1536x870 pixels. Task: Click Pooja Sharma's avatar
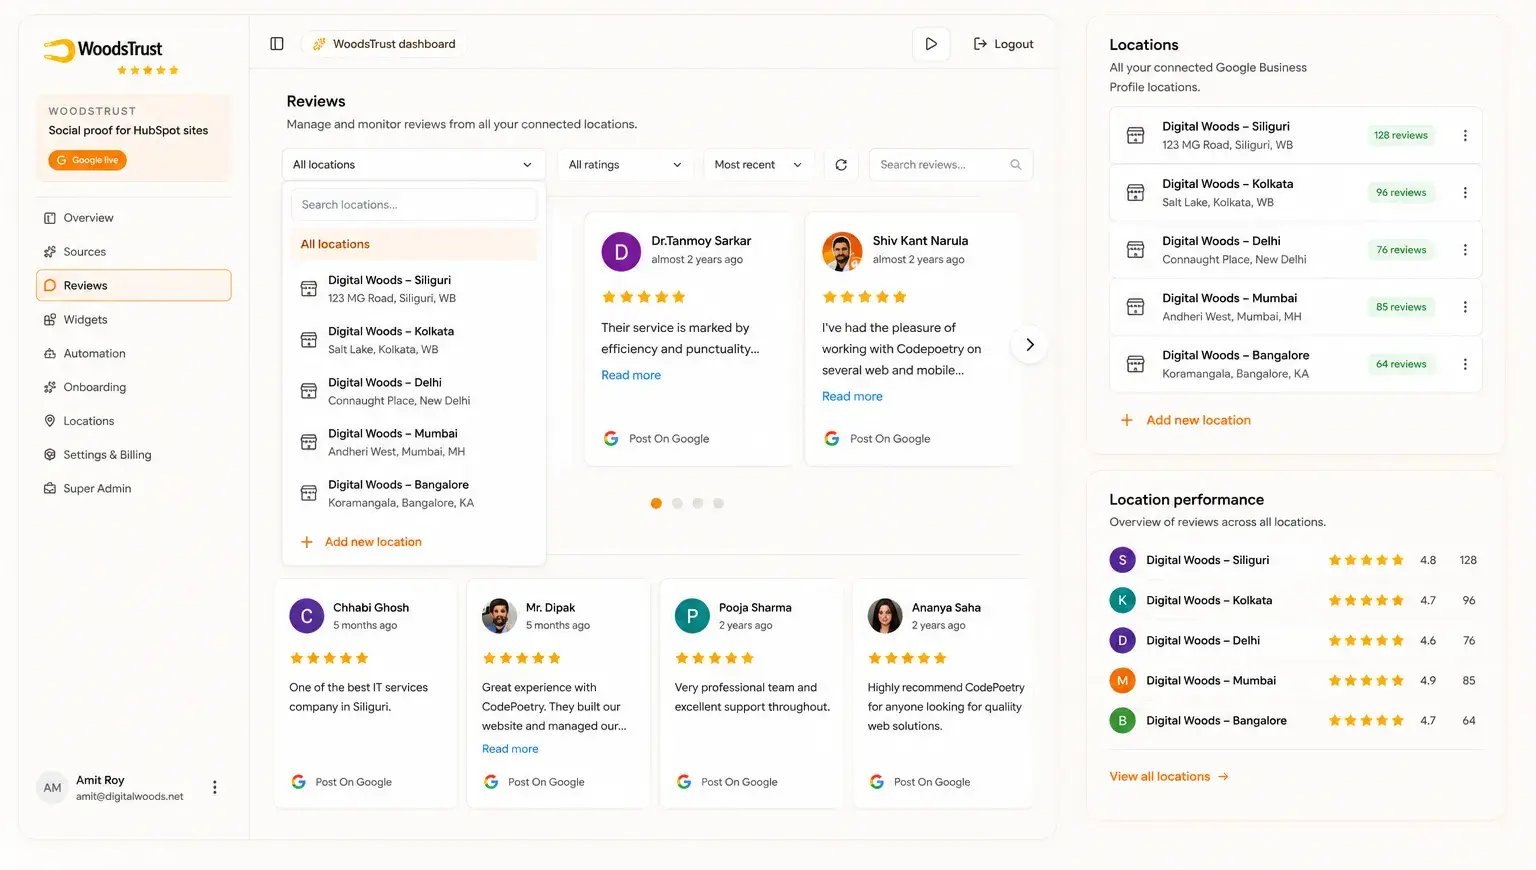pos(692,616)
